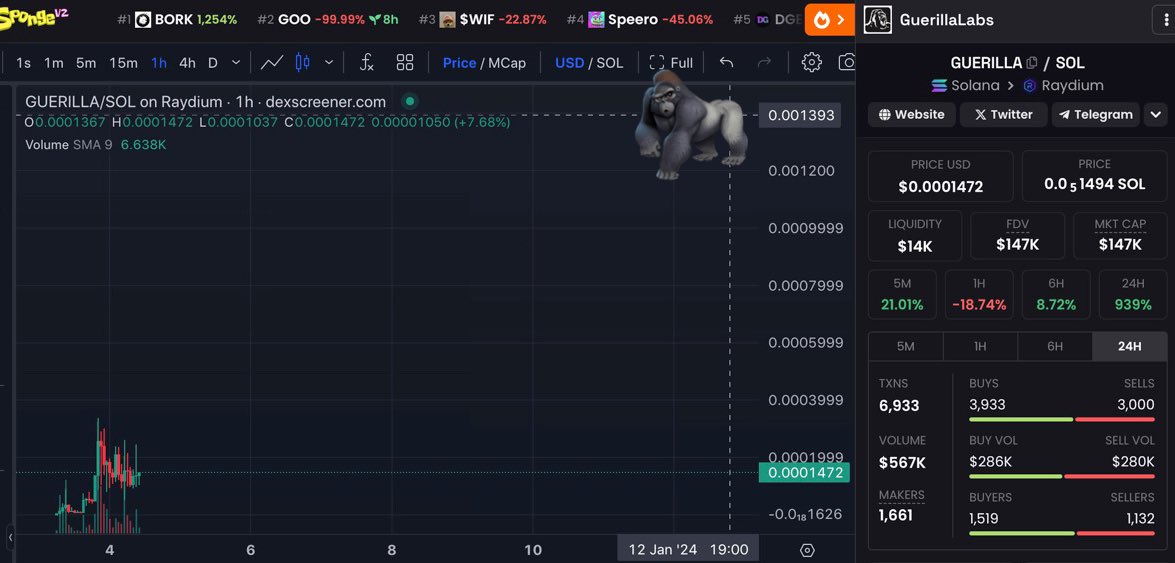
Task: Open the Sponge V2 logo banner
Action: tap(34, 17)
